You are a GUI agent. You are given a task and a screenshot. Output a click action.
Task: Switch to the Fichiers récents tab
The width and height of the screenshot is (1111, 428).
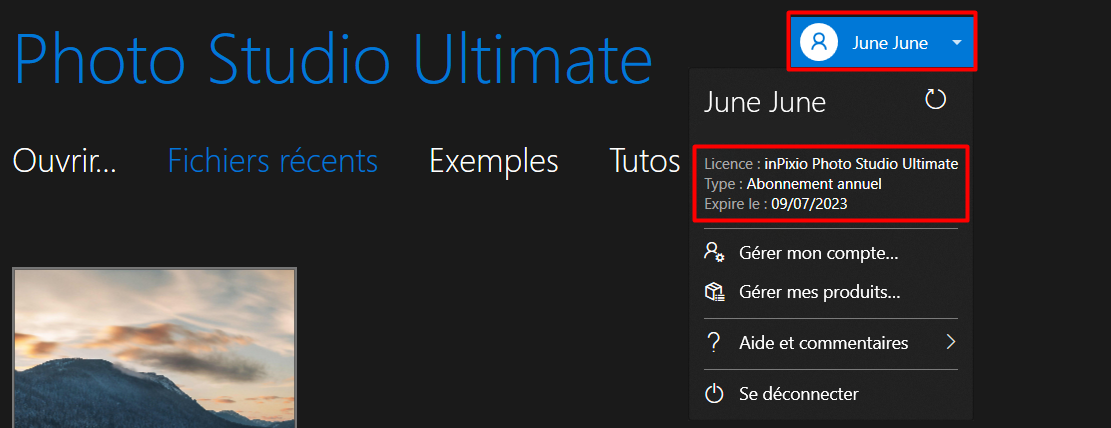tap(272, 161)
